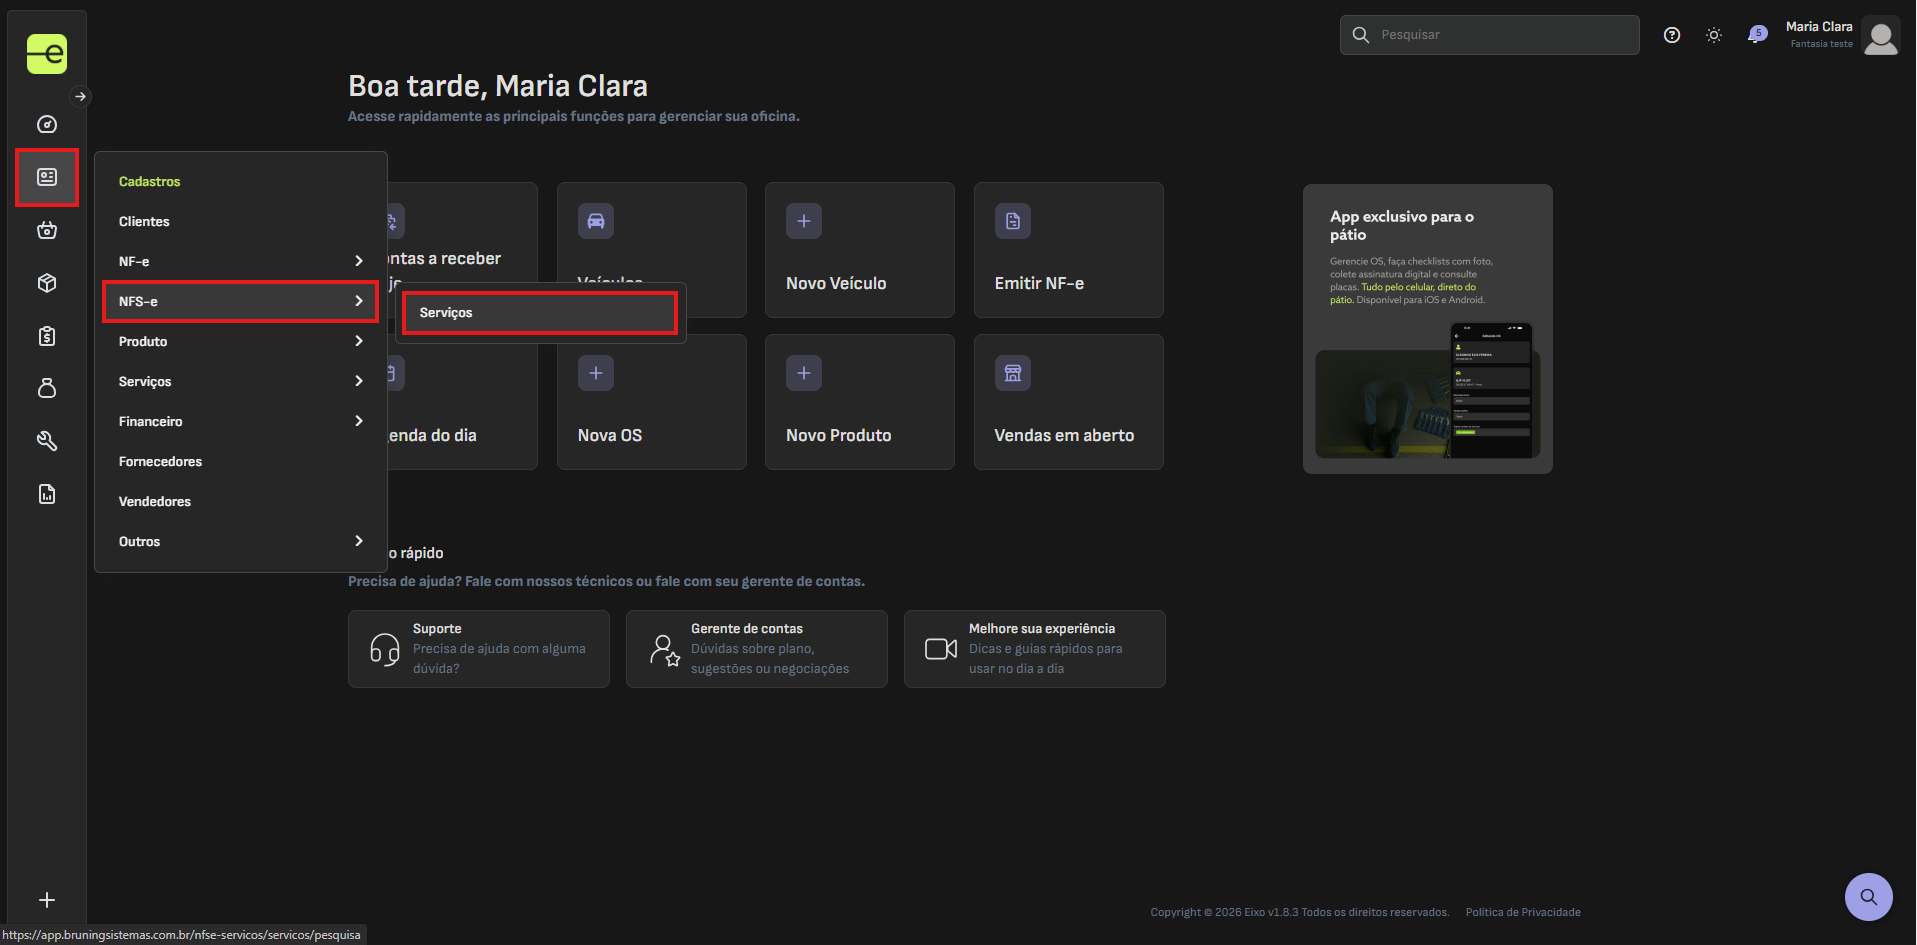Click the Maria Clara avatar picture

[1881, 36]
